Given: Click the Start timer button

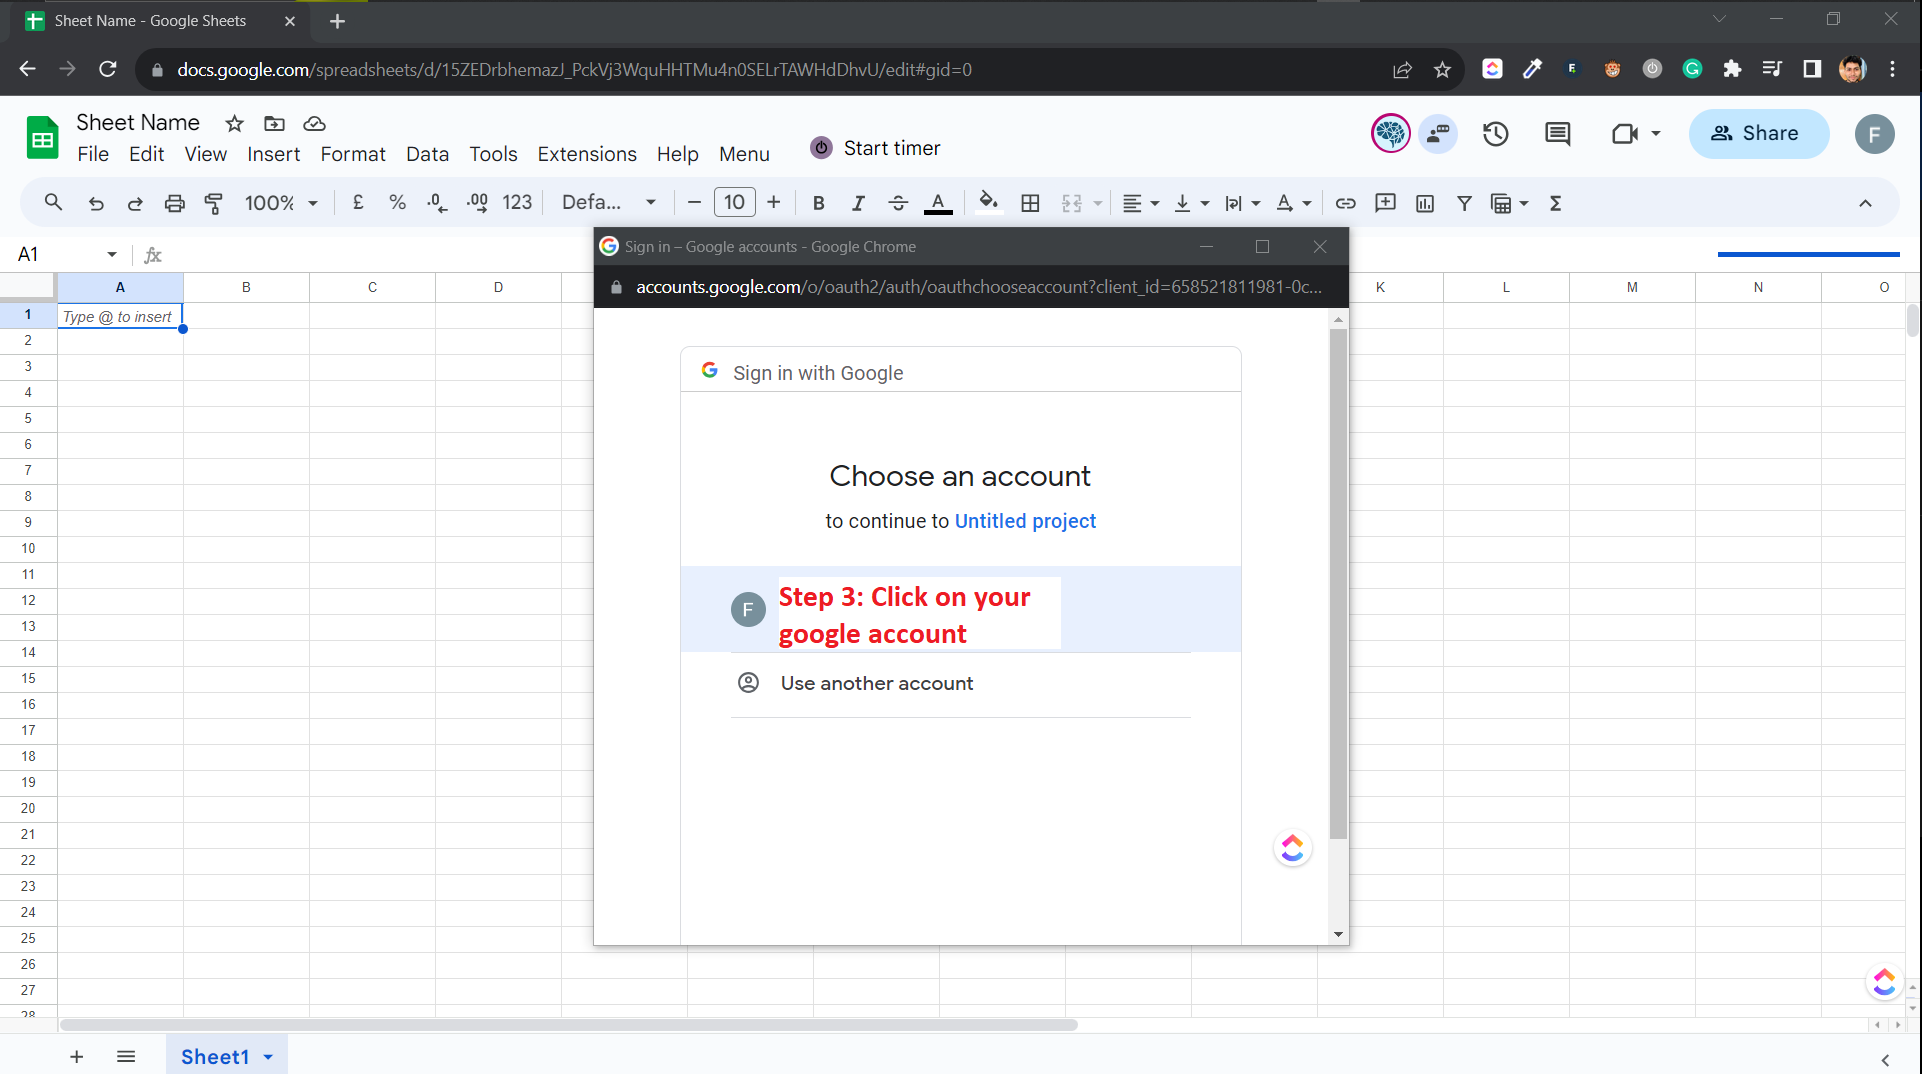Looking at the screenshot, I should [x=875, y=148].
